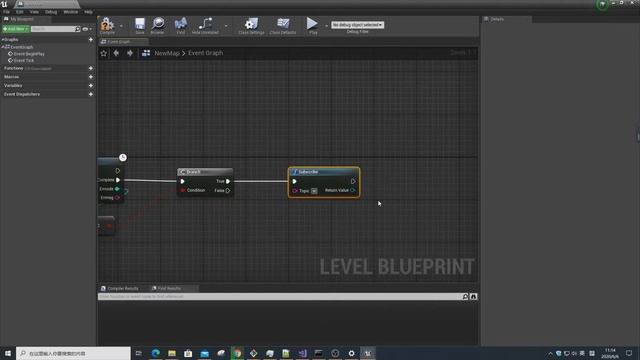This screenshot has width=640, height=360.
Task: Add an event dispatcher with the plus icon
Action: [91, 94]
